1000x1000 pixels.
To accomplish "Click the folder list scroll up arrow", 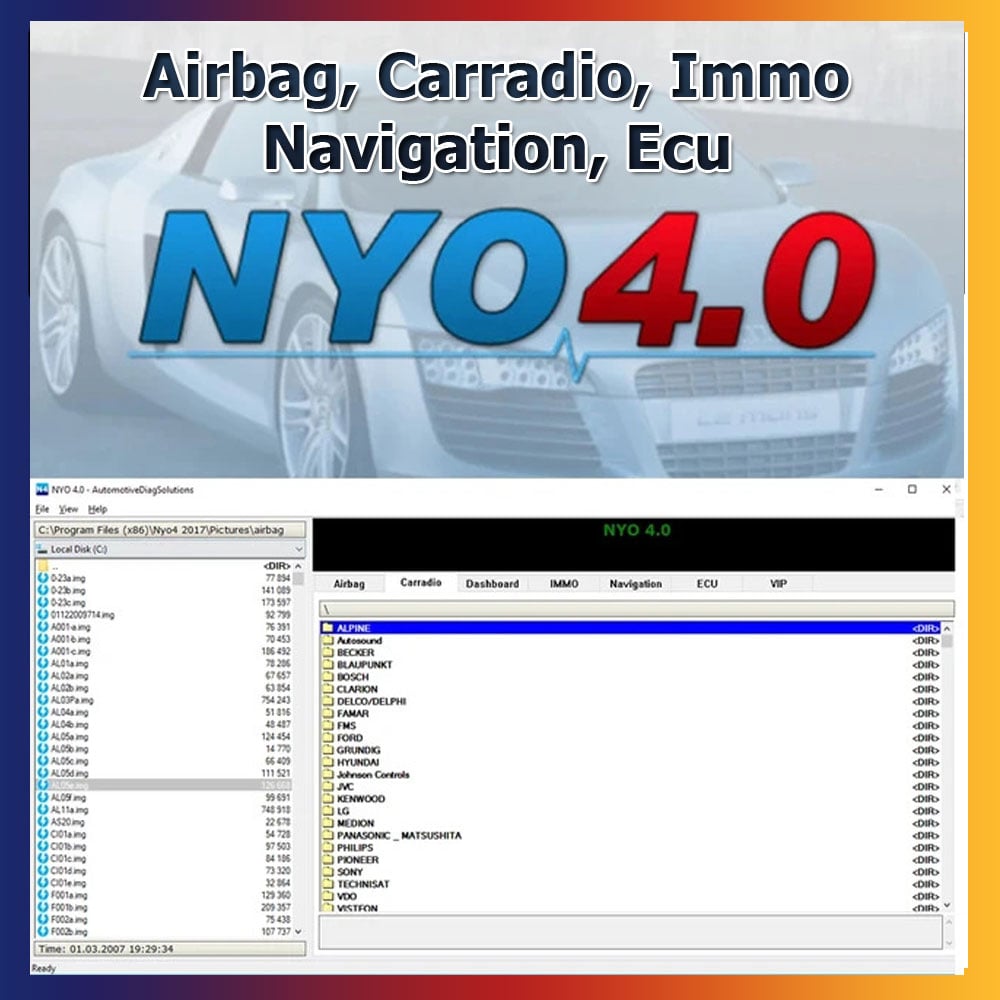I will pyautogui.click(x=947, y=628).
